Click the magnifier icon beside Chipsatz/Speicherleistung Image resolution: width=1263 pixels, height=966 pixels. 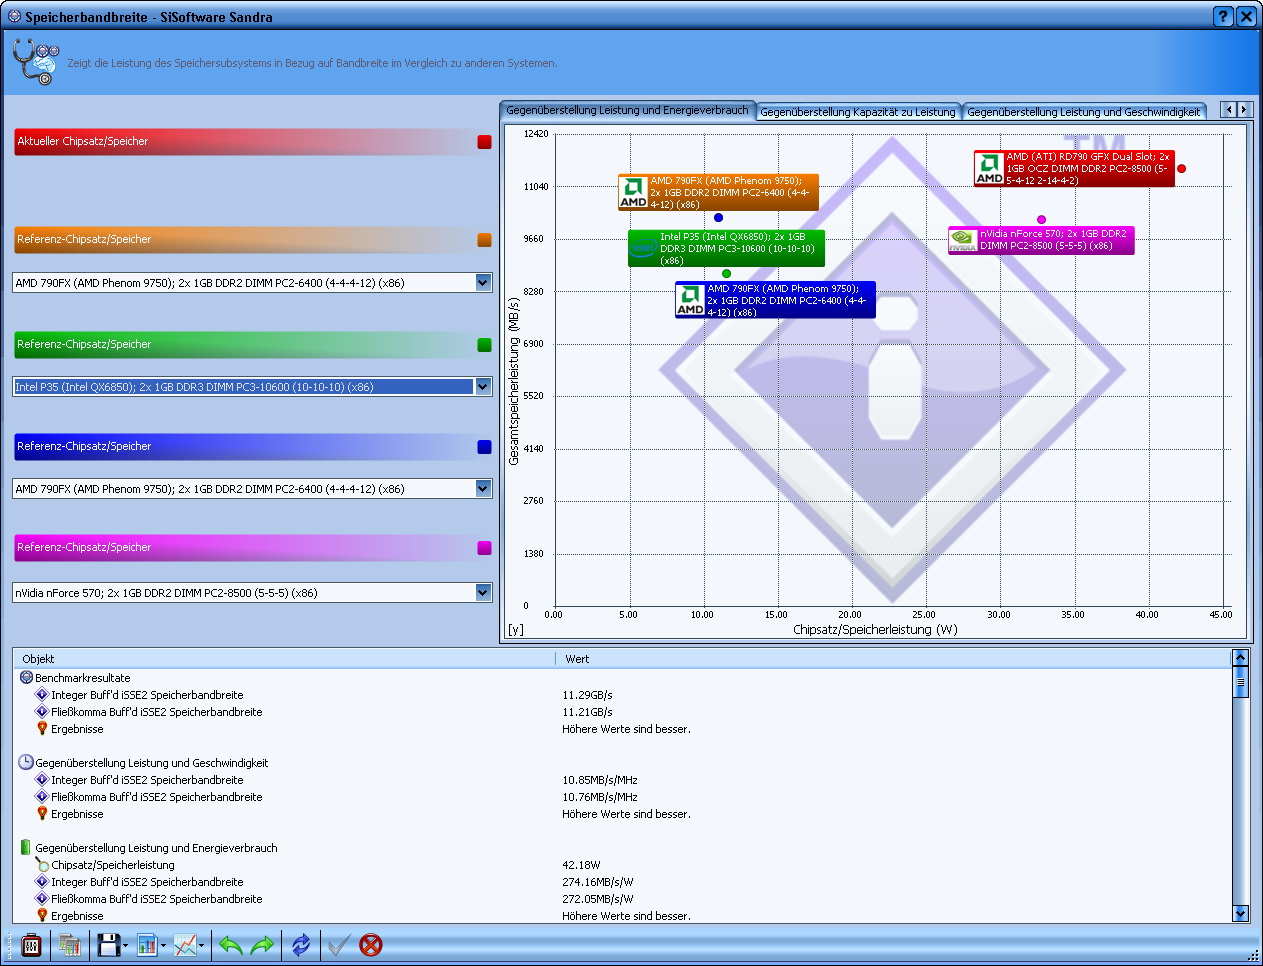click(42, 864)
